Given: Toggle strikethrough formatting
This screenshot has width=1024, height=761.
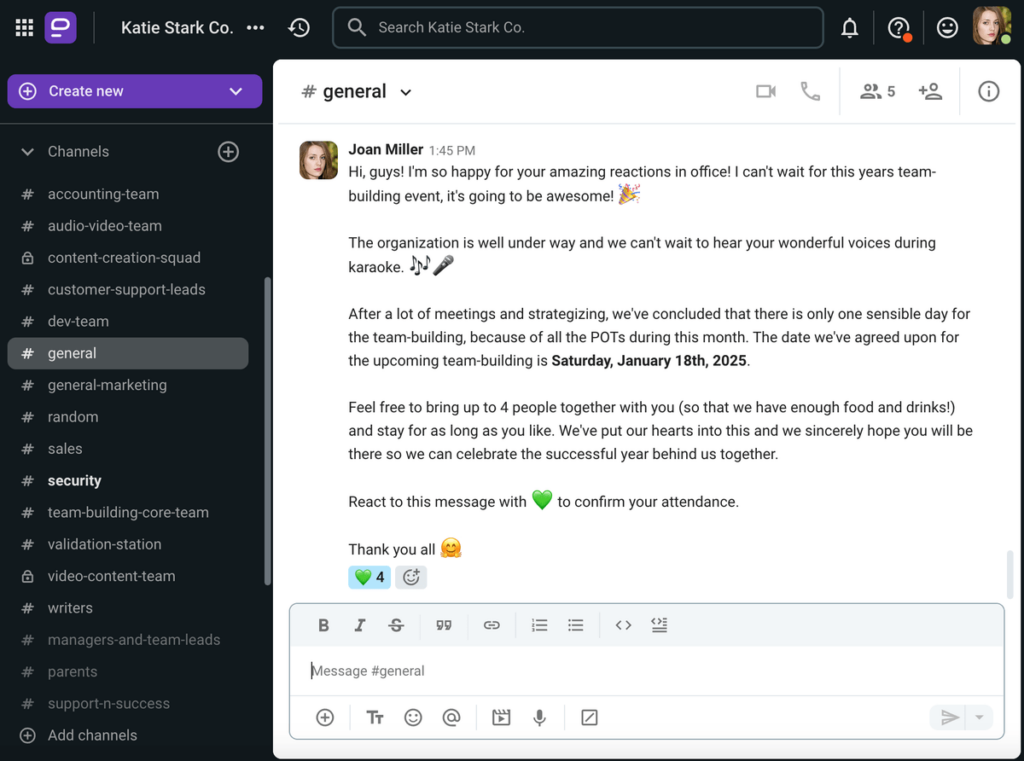Looking at the screenshot, I should coord(396,624).
